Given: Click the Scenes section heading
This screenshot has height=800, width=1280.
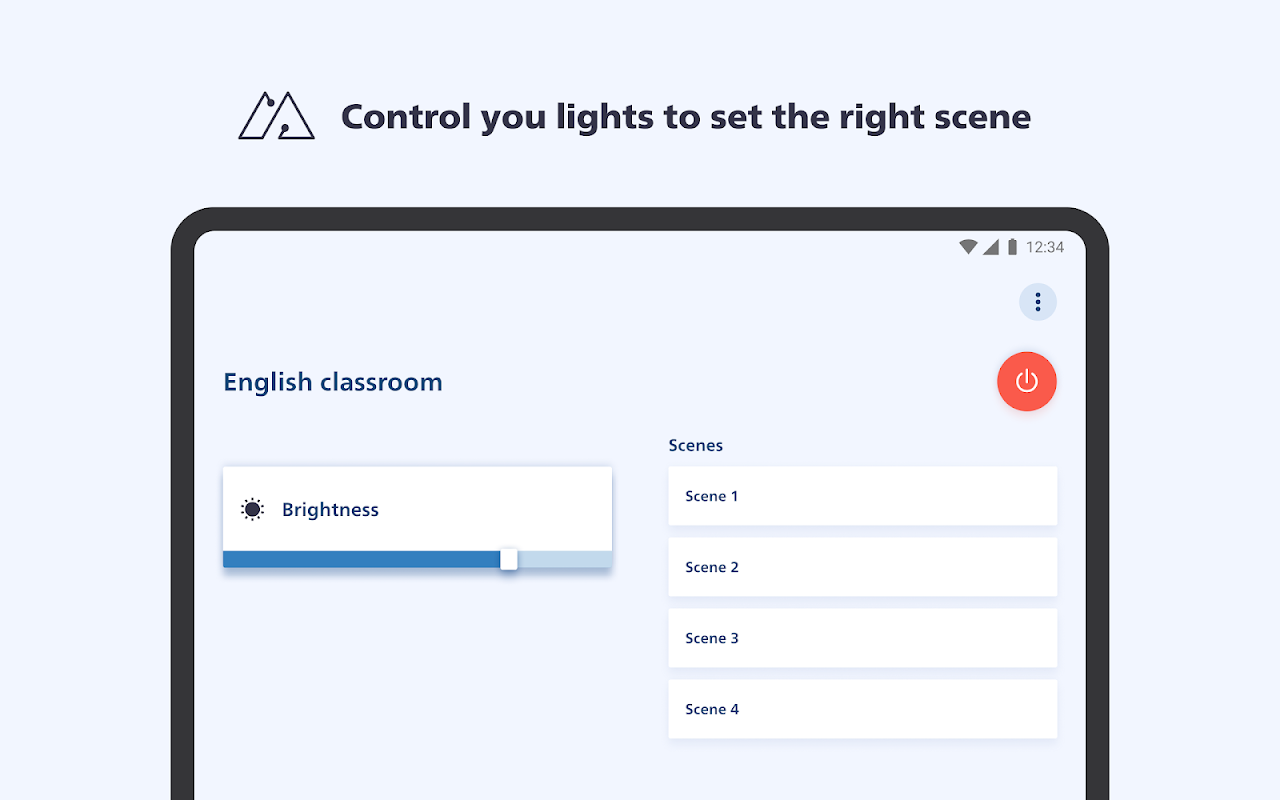Looking at the screenshot, I should pos(696,445).
